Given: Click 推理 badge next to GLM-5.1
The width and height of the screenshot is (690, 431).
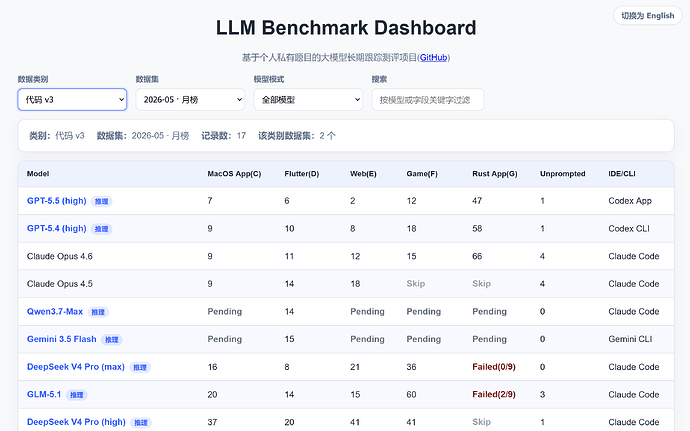Looking at the screenshot, I should pyautogui.click(x=77, y=395).
